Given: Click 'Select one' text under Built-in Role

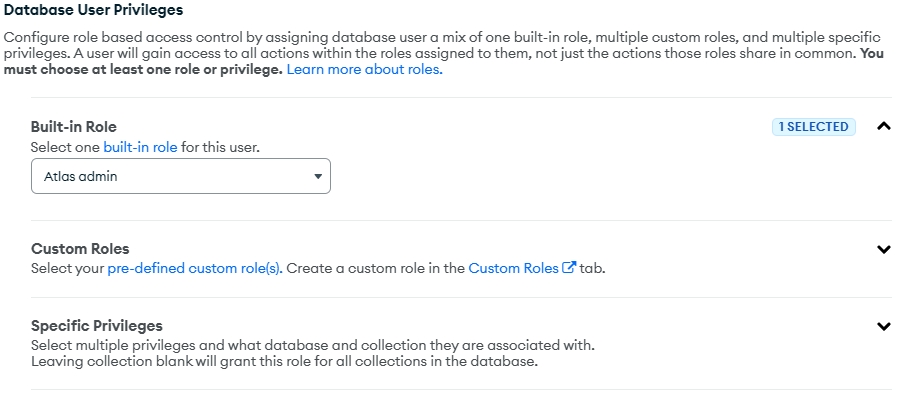Looking at the screenshot, I should 66,147.
